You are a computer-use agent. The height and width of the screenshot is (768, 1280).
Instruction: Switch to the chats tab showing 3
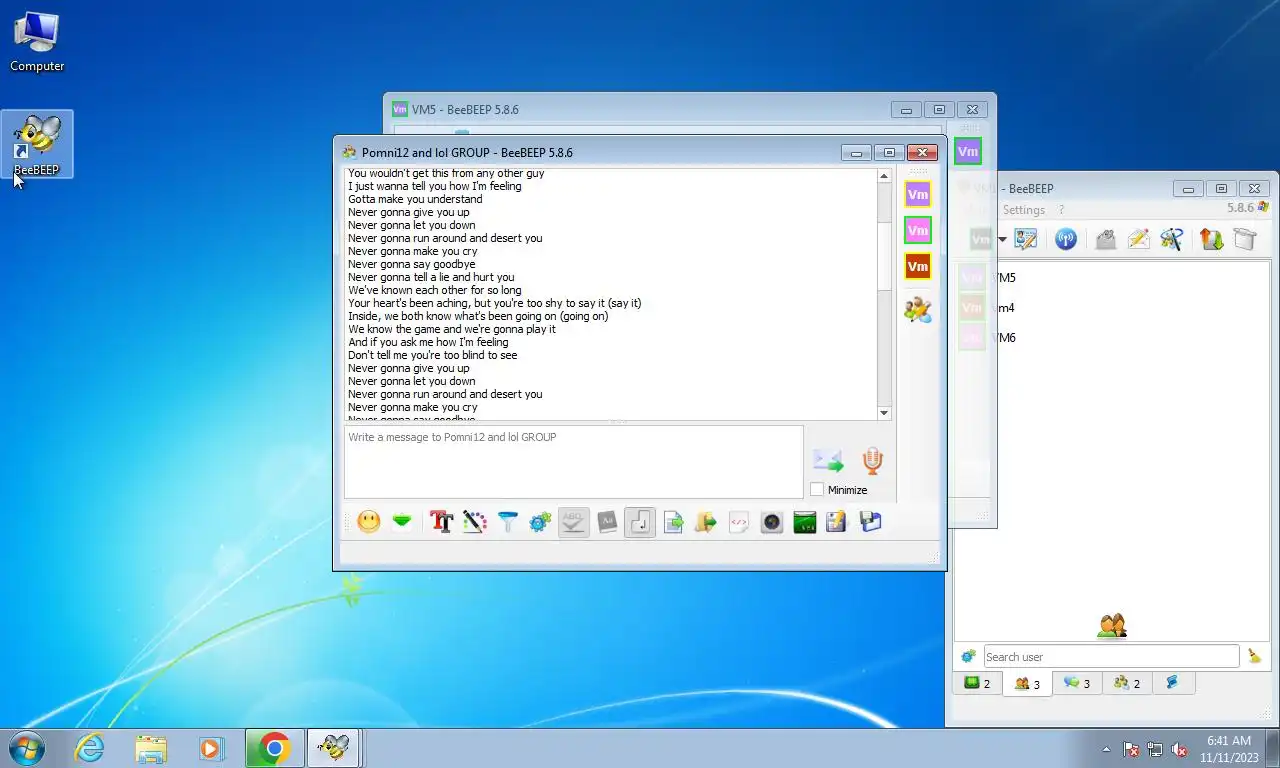[x=1077, y=683]
